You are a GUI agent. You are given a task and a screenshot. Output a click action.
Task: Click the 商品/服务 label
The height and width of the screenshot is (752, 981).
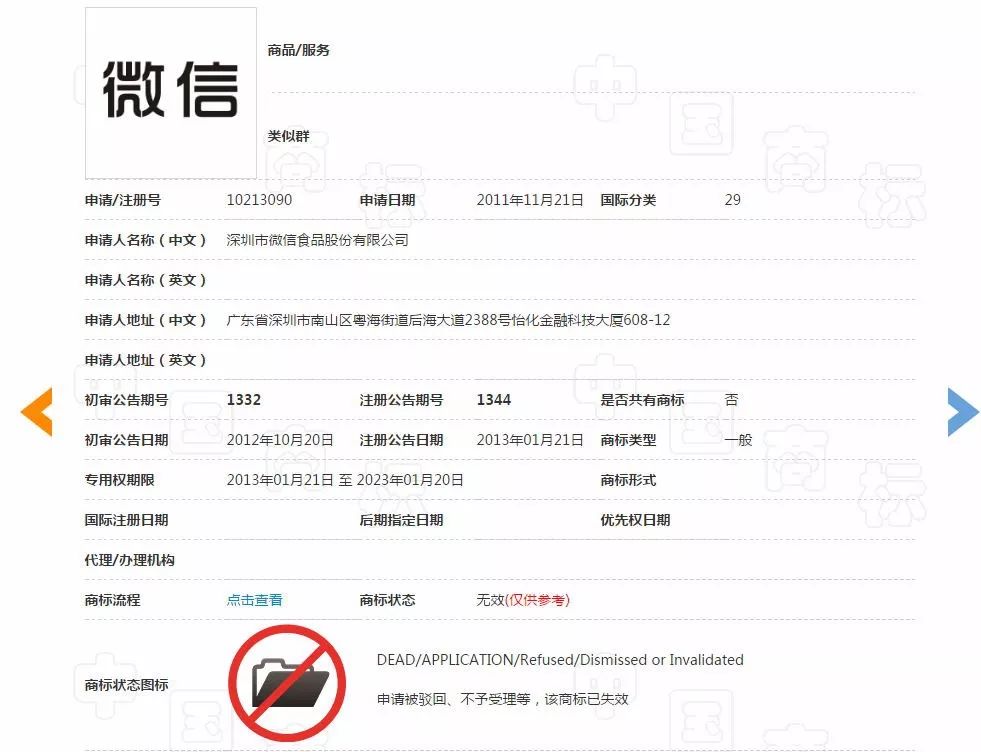[x=298, y=50]
